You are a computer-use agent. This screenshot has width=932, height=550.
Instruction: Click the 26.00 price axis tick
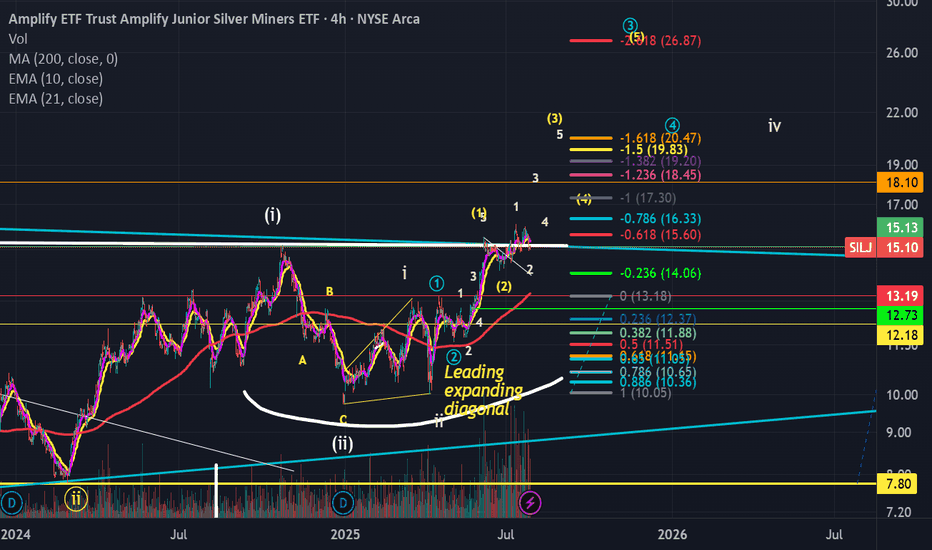[902, 53]
